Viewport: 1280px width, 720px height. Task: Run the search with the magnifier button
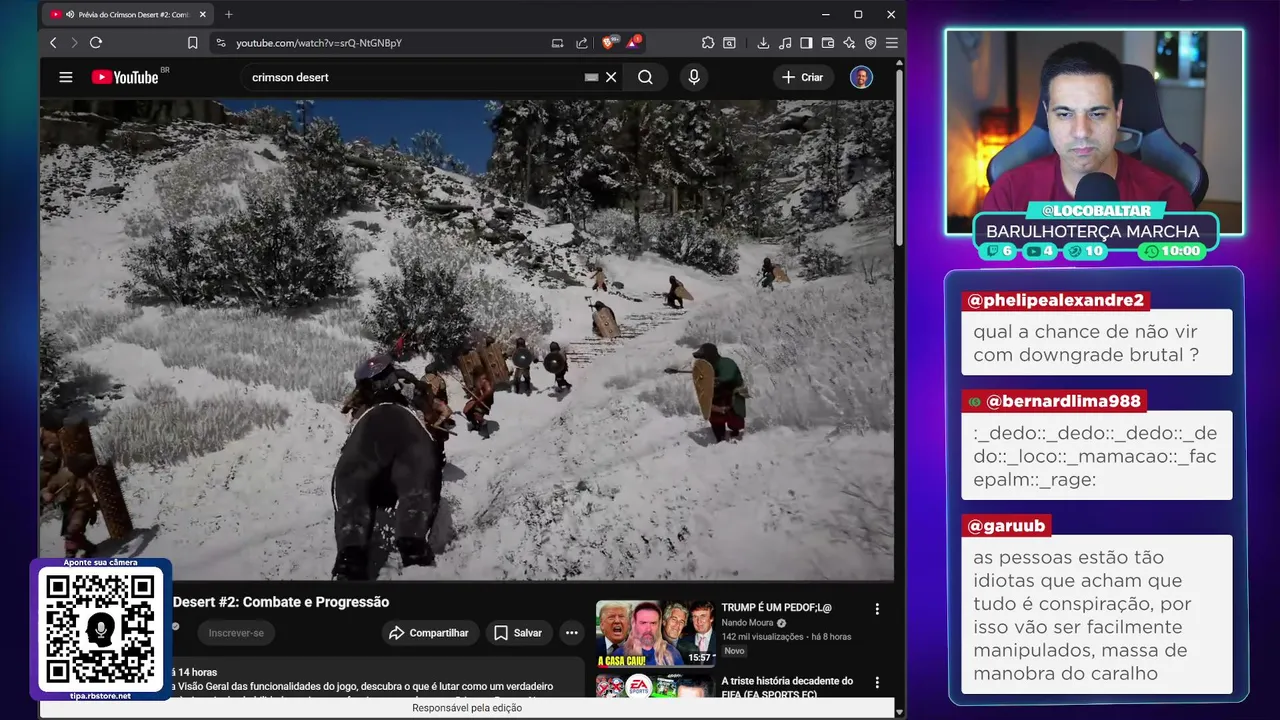click(645, 77)
